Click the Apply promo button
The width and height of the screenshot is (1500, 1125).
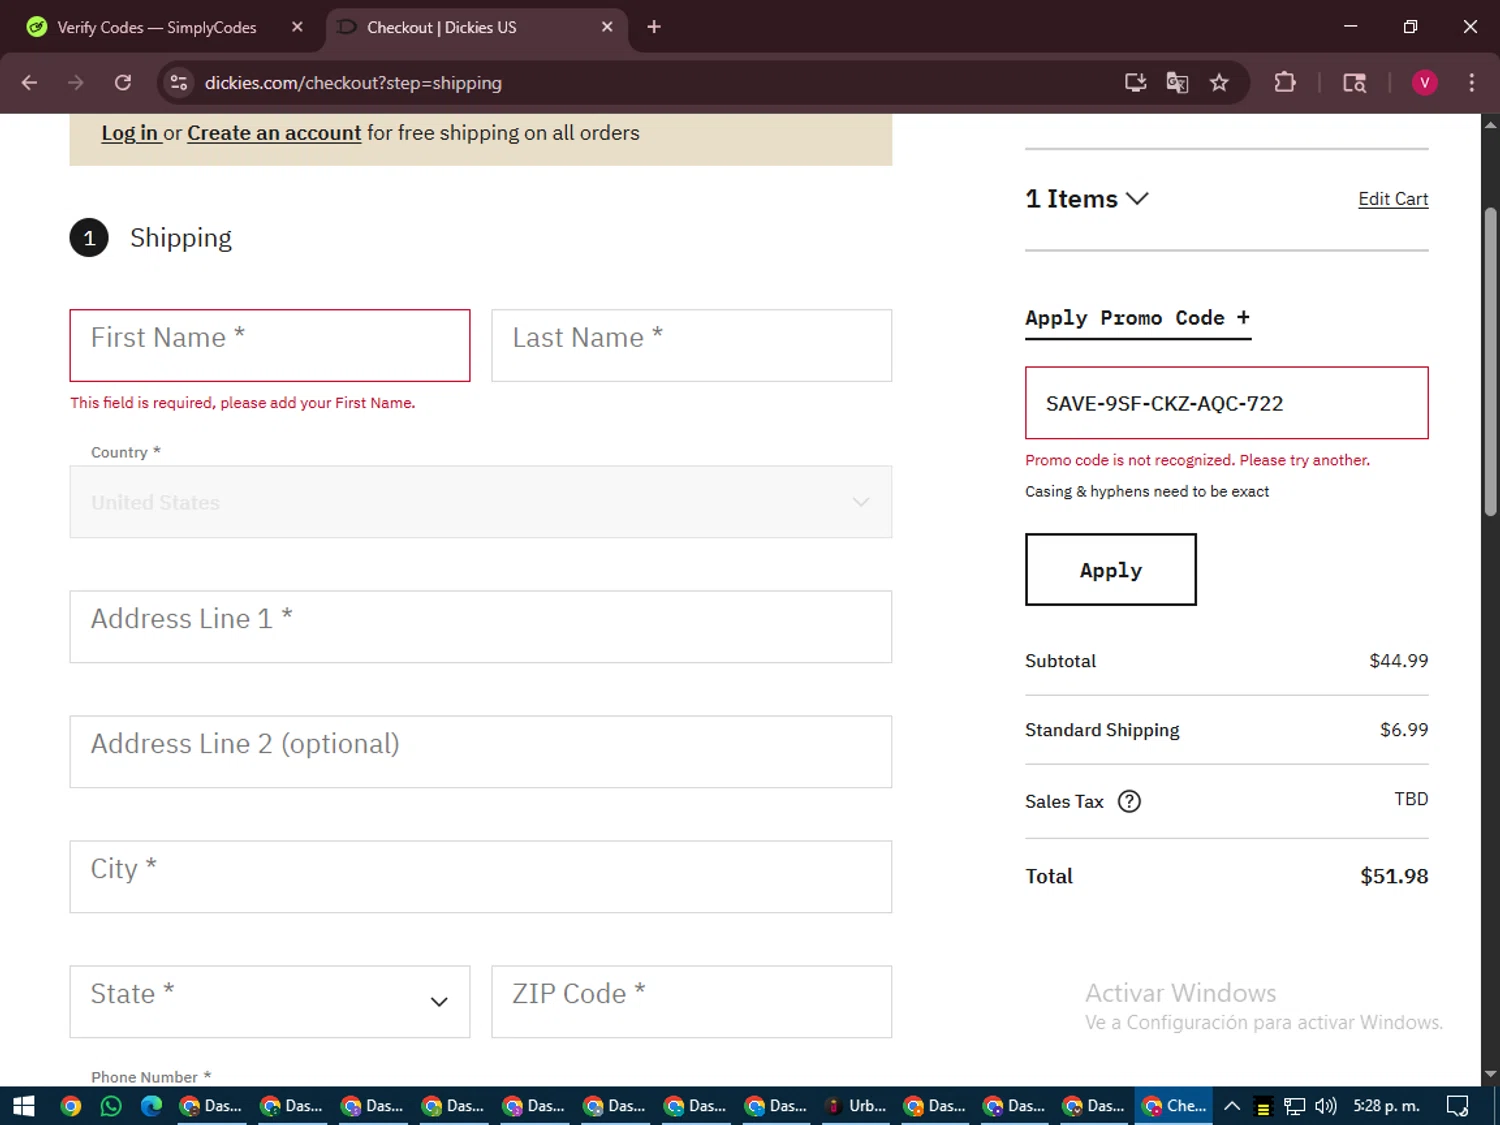tap(1111, 569)
